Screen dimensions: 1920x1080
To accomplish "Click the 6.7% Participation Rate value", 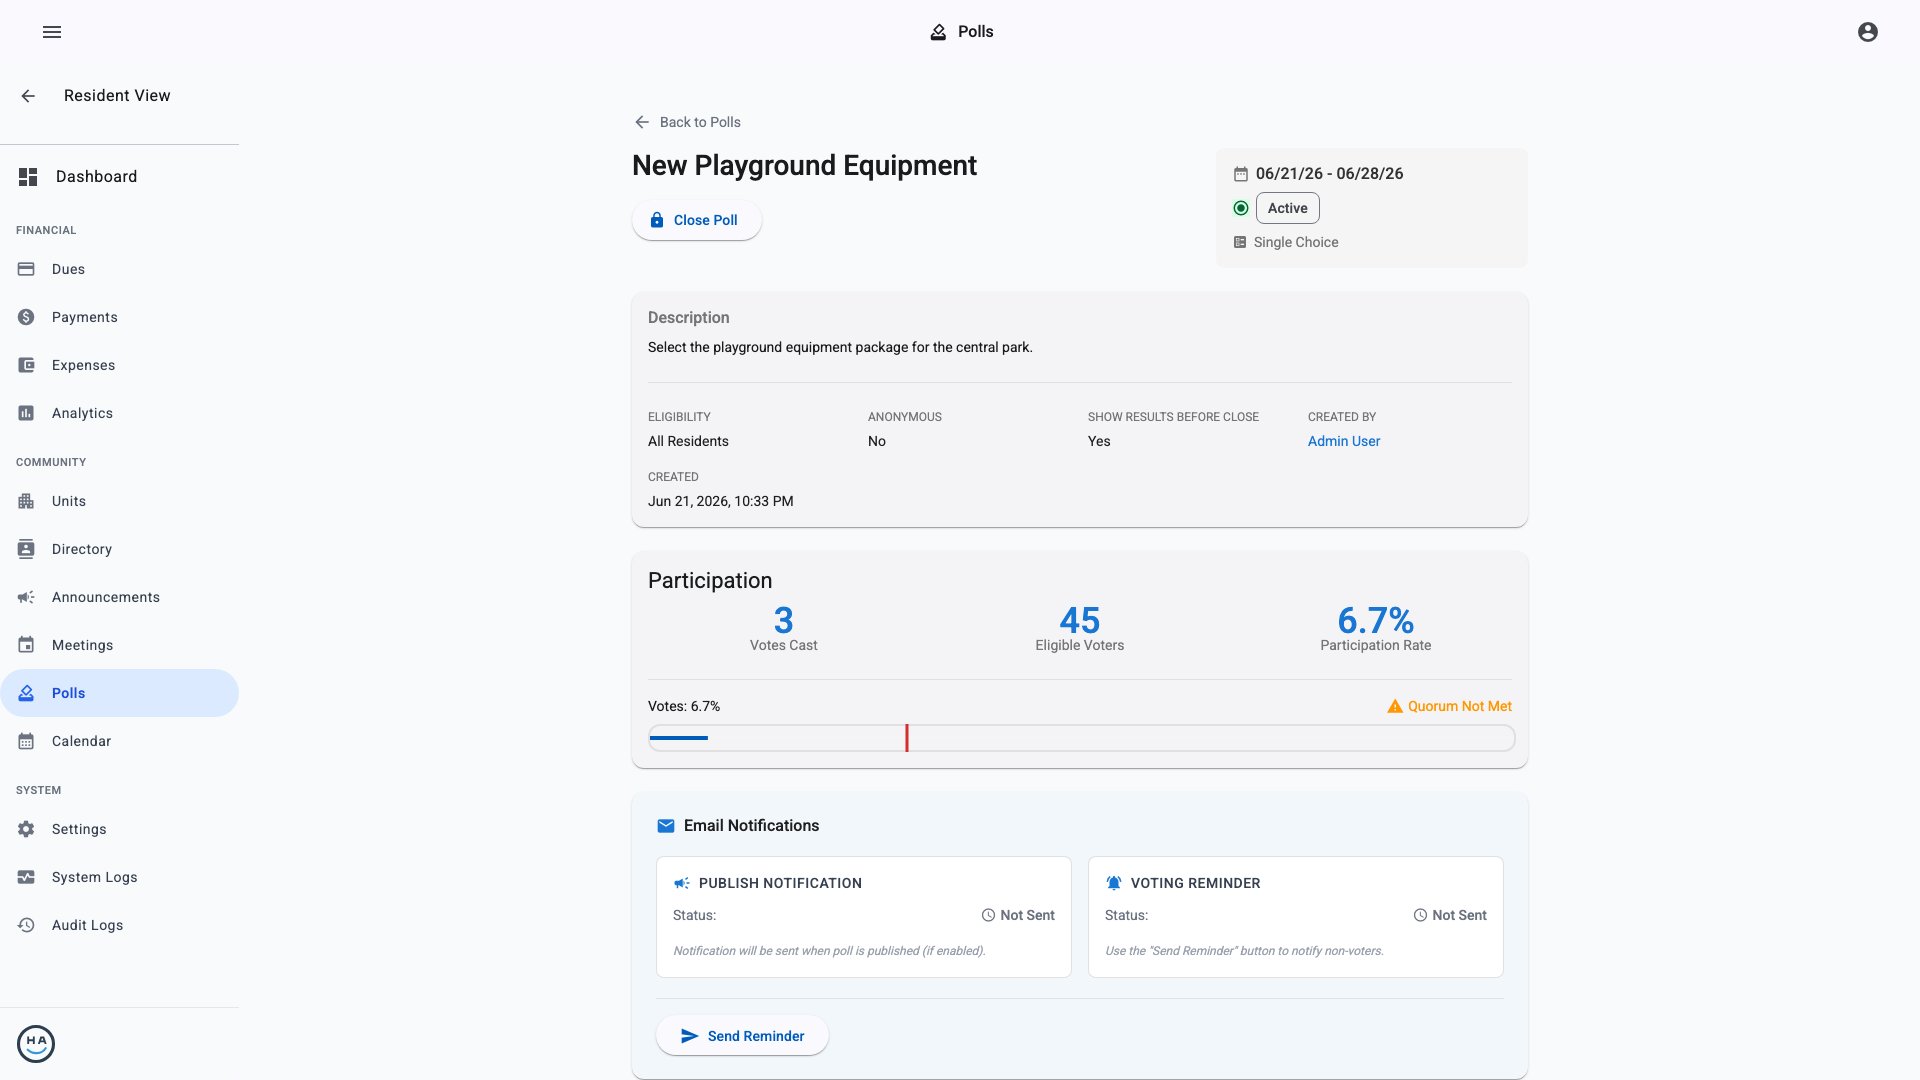I will pos(1375,621).
